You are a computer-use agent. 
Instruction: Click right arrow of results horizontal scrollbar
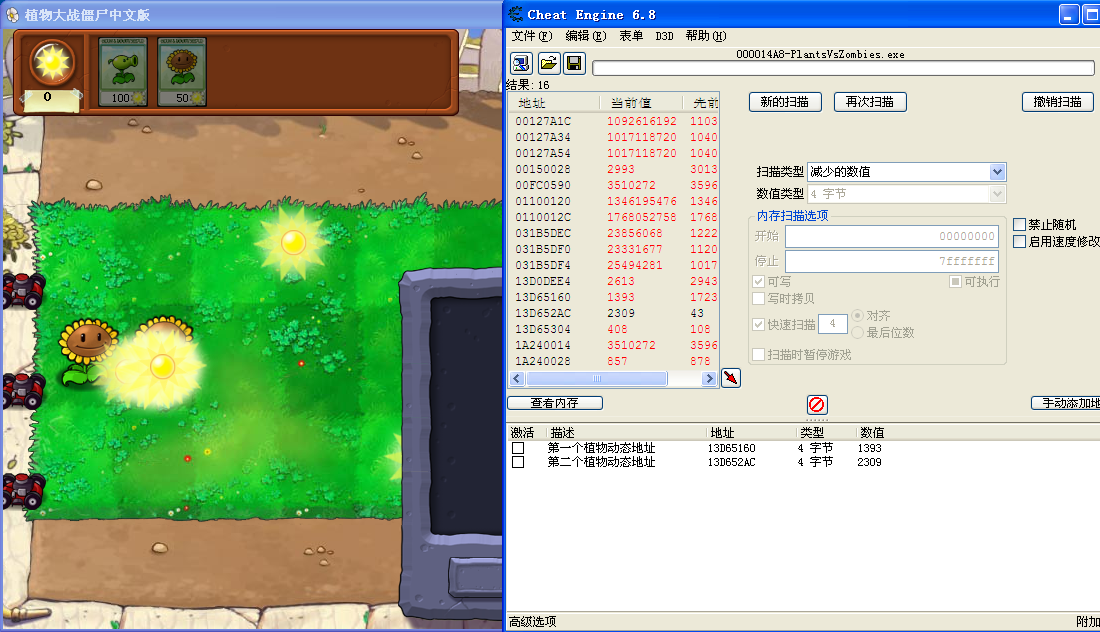pyautogui.click(x=709, y=379)
